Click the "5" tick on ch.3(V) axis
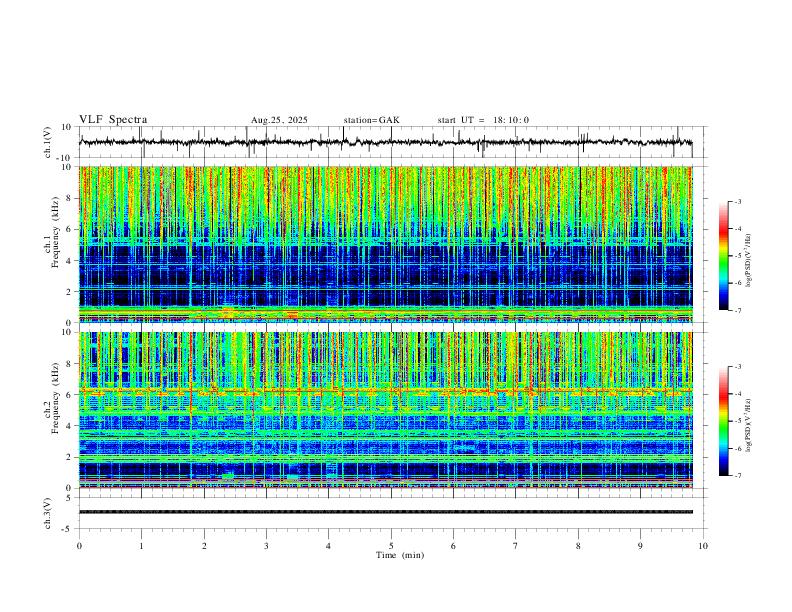Viewport: 792px width, 612px height. pyautogui.click(x=70, y=497)
